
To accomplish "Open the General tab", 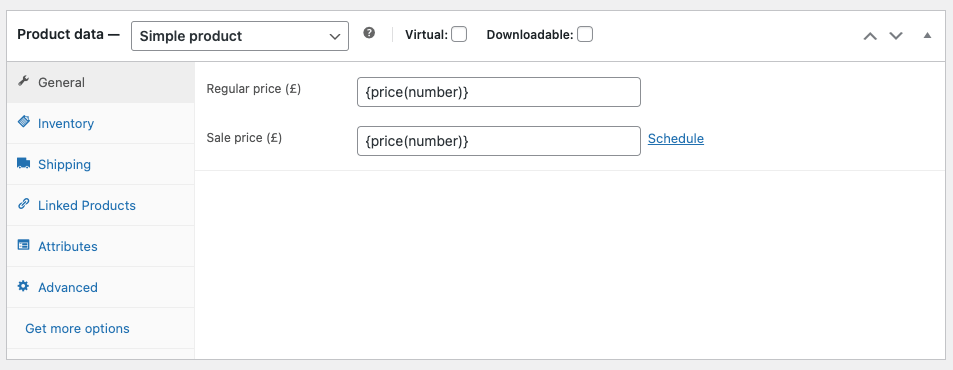I will click(x=101, y=82).
